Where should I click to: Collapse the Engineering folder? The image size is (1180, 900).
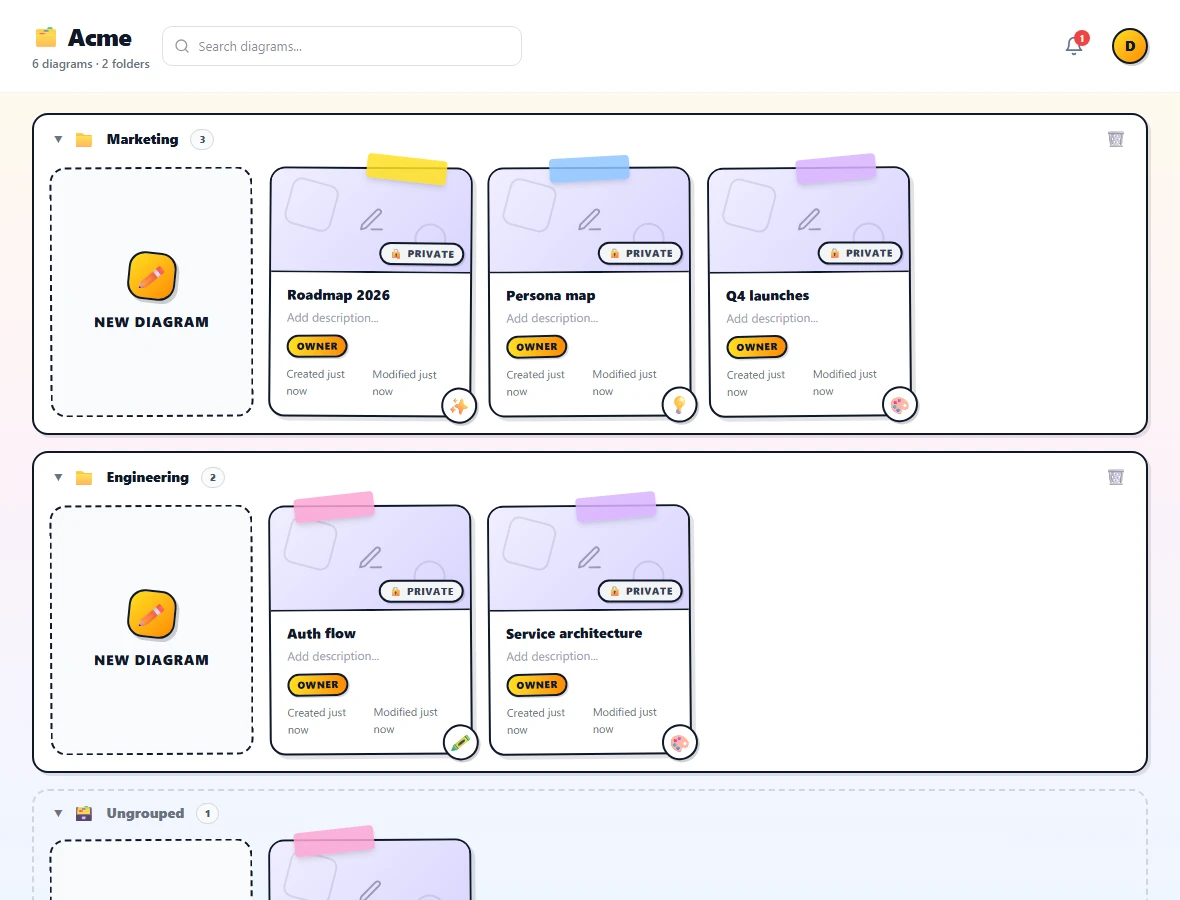point(58,477)
